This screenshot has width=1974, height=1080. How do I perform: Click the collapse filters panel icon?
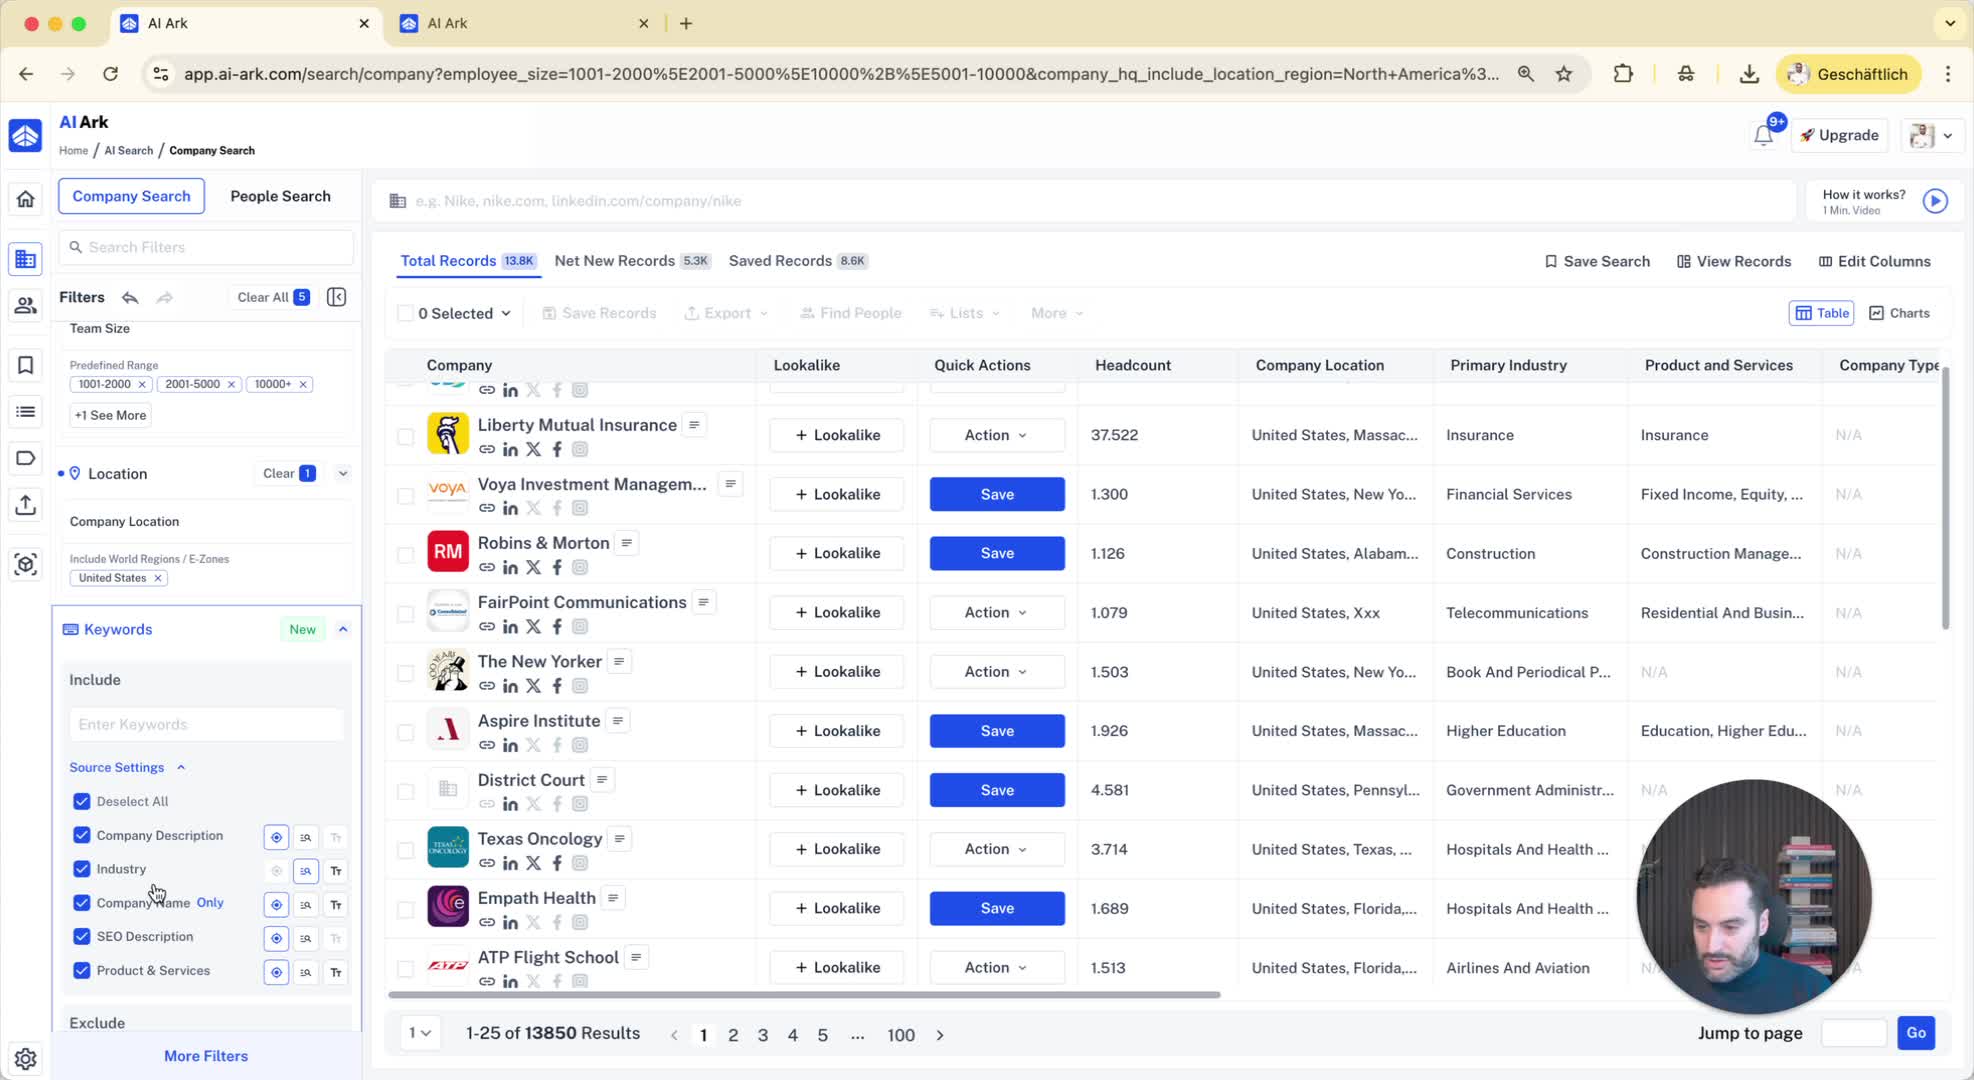(x=337, y=297)
